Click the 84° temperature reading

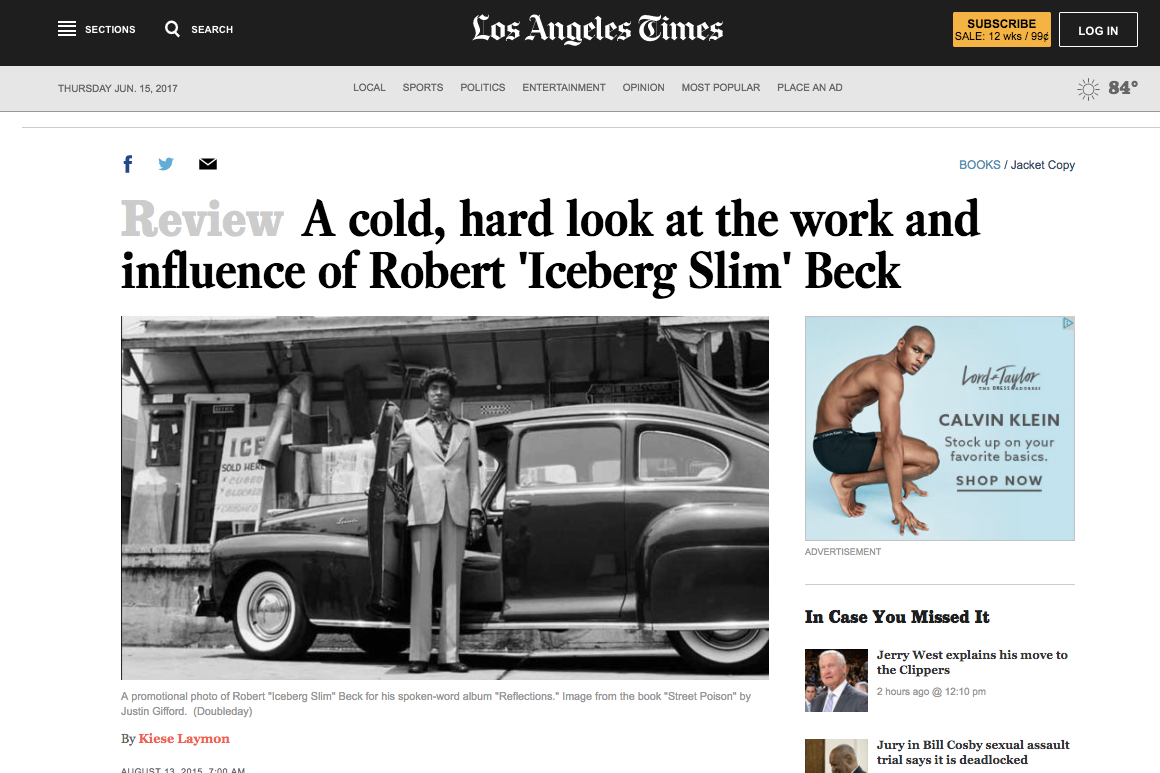(1123, 88)
